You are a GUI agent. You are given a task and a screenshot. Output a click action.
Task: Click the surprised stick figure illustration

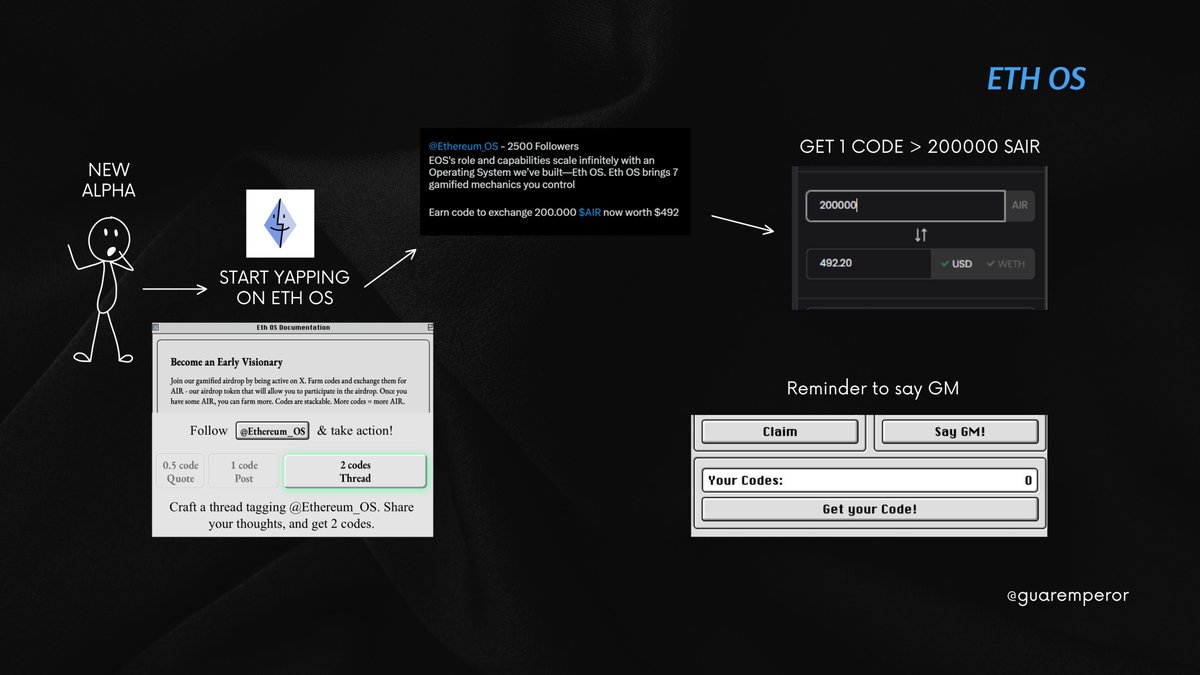coord(104,289)
